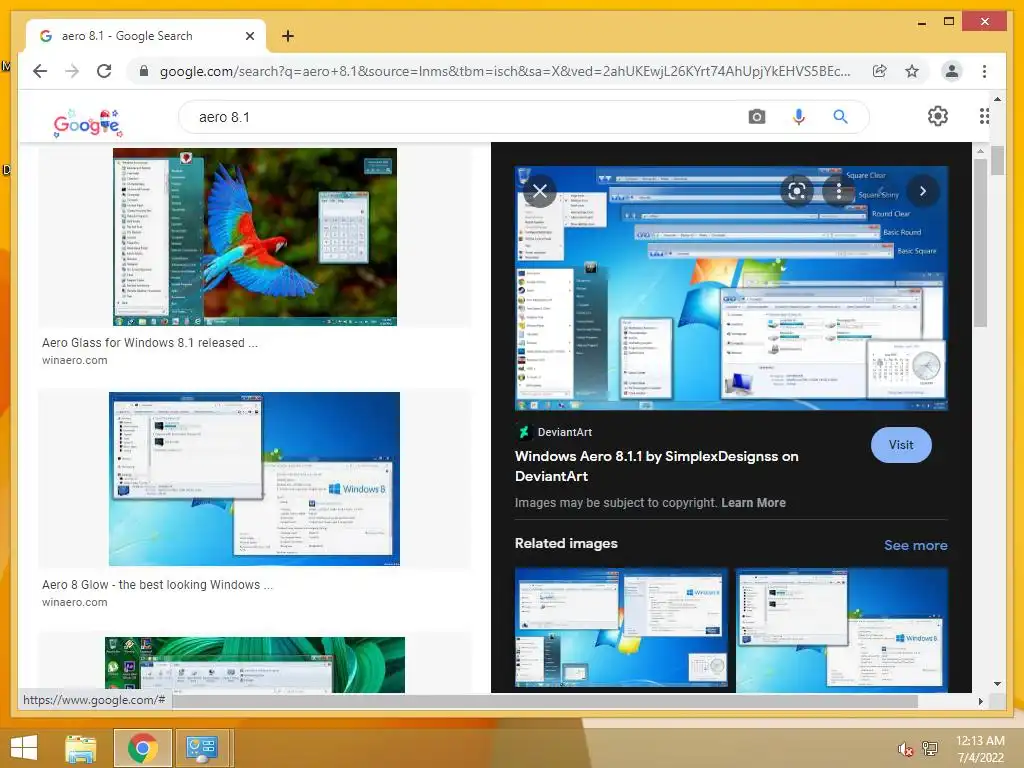Open the Aero Glass parrot thumbnail
Screen dimensions: 1024x768
[255, 236]
